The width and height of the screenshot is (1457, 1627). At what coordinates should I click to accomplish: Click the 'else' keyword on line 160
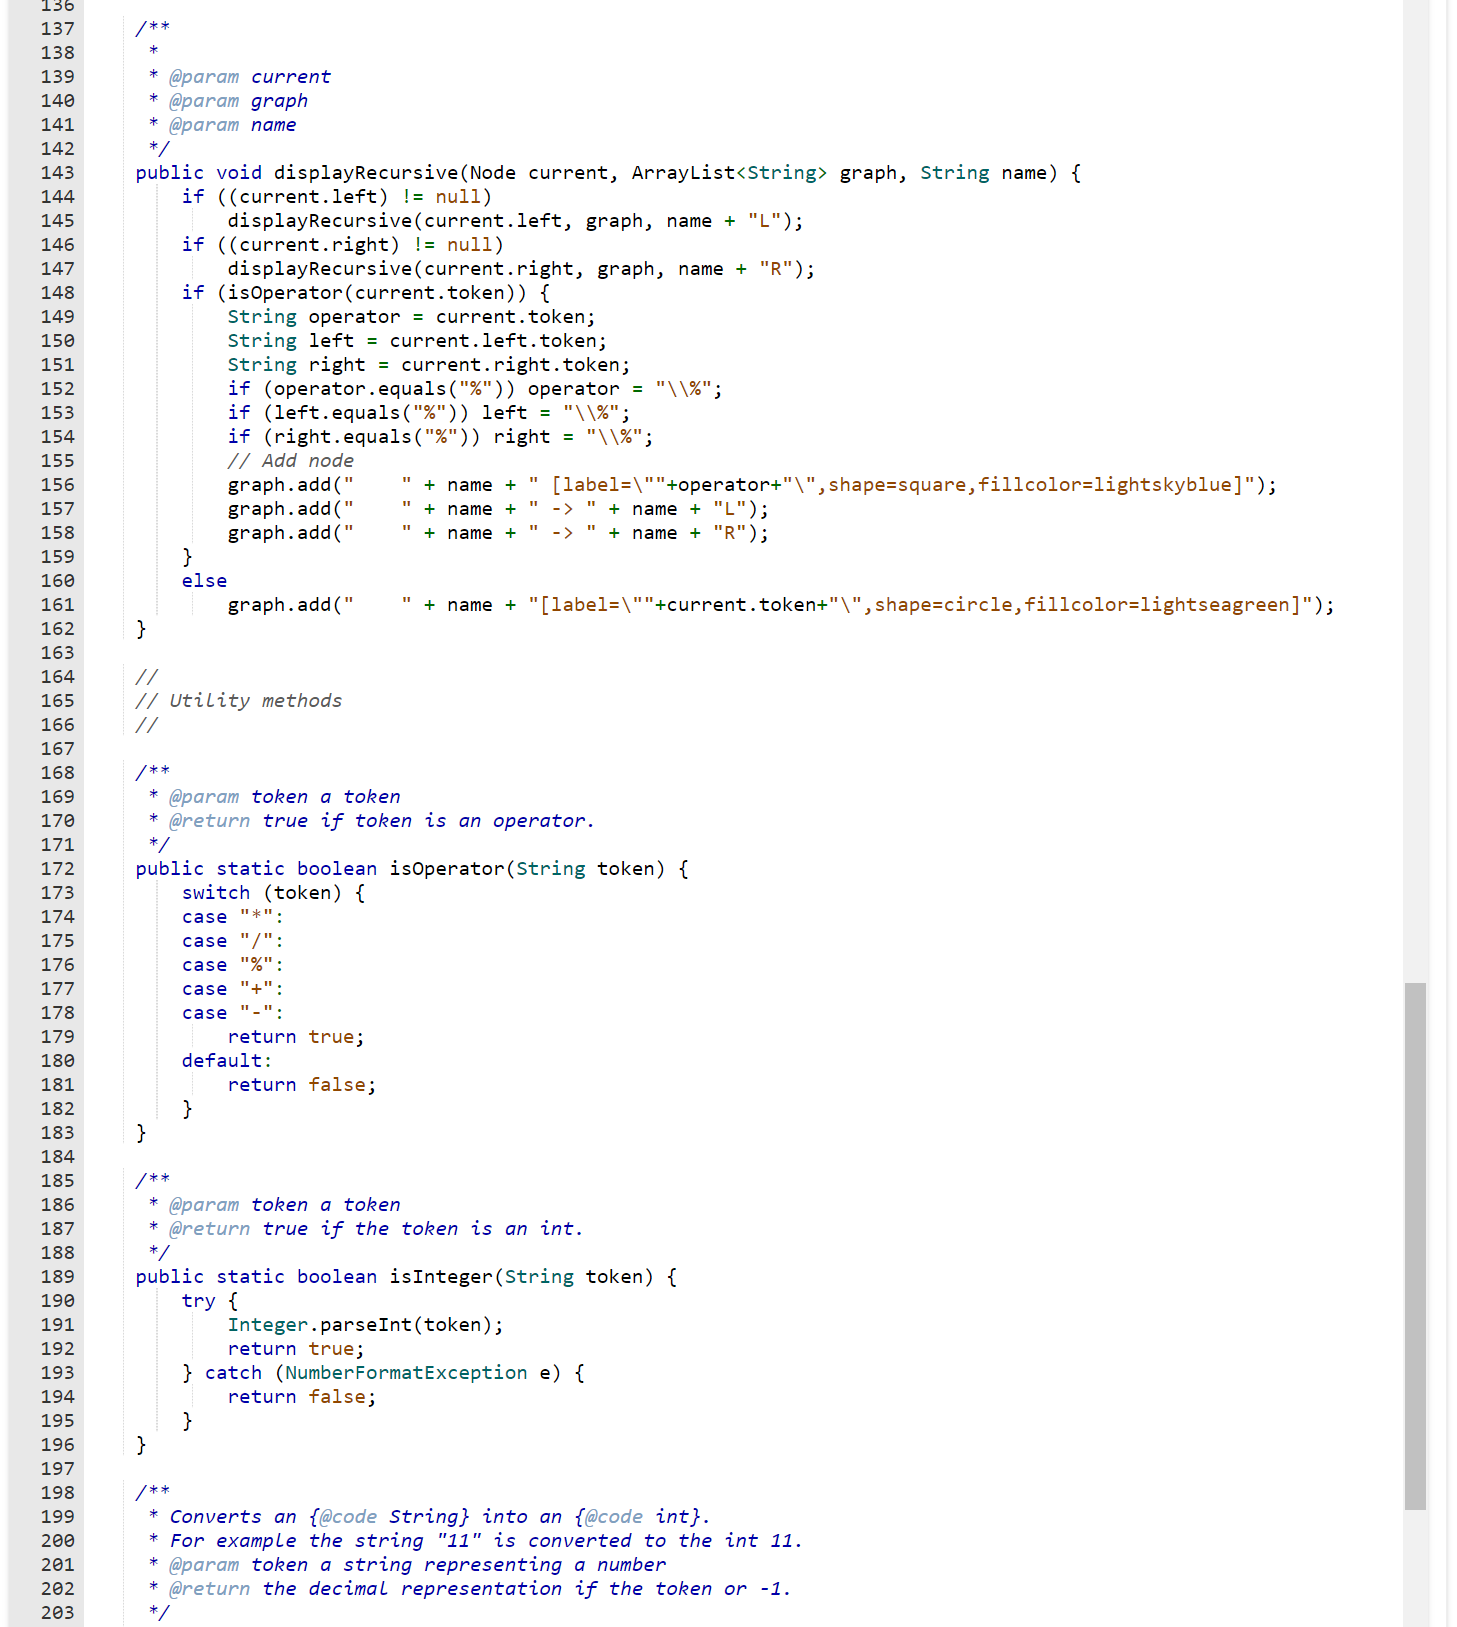click(x=204, y=581)
